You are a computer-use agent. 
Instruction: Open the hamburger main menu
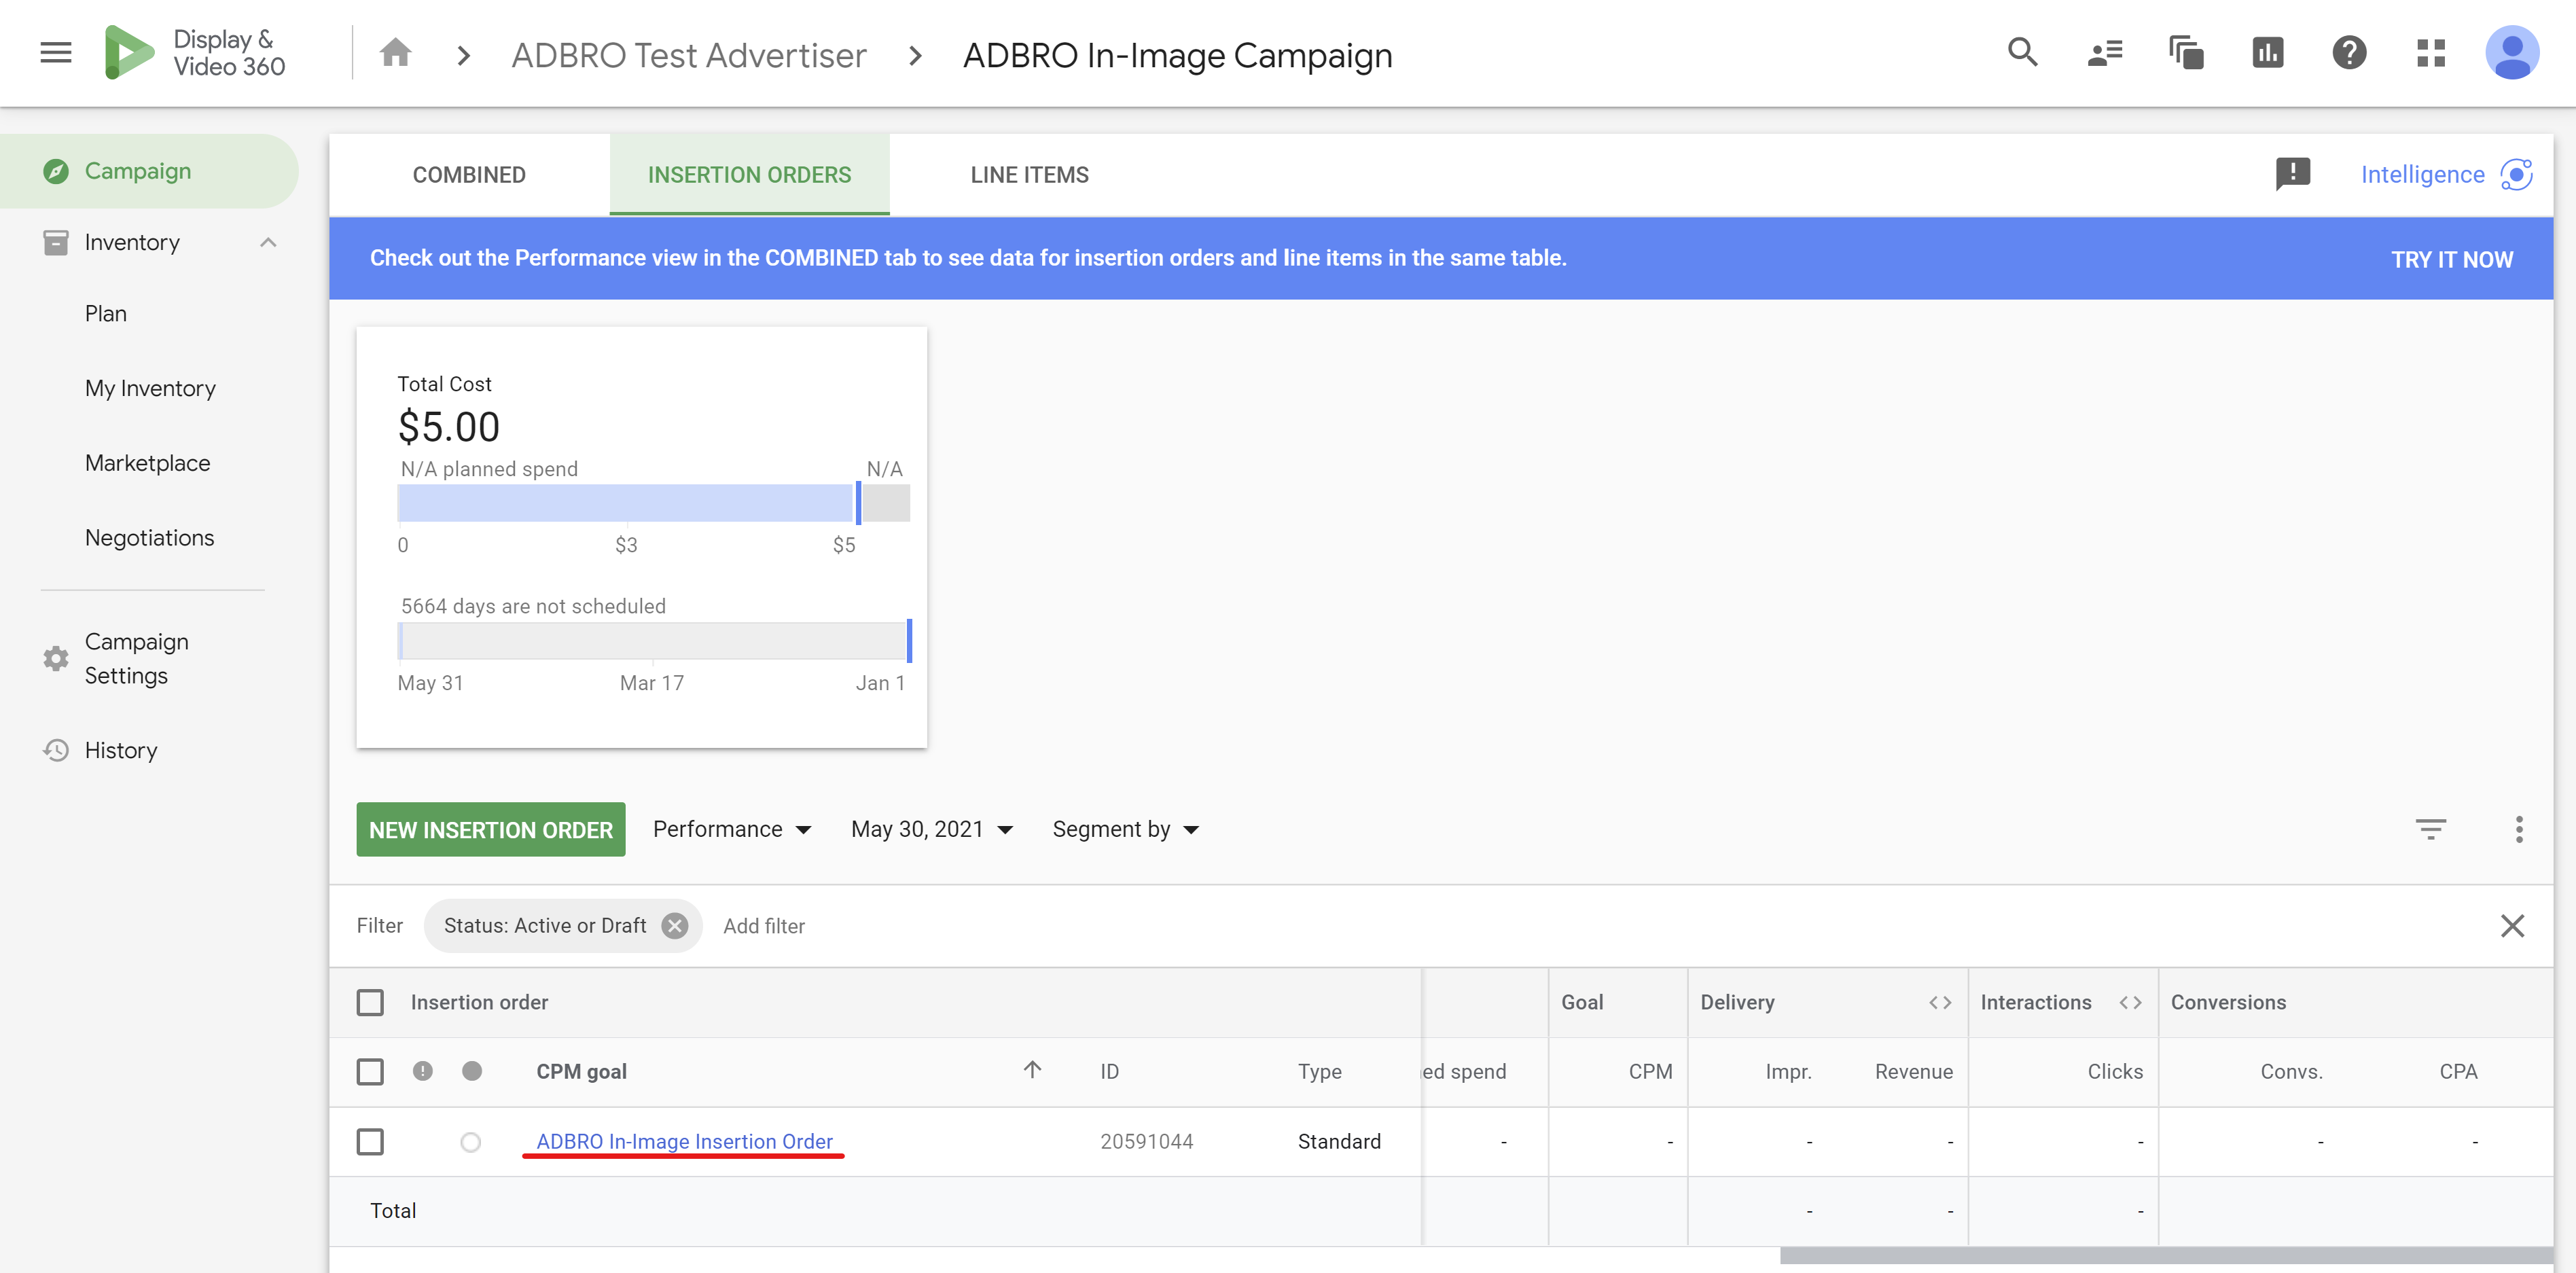[x=56, y=53]
